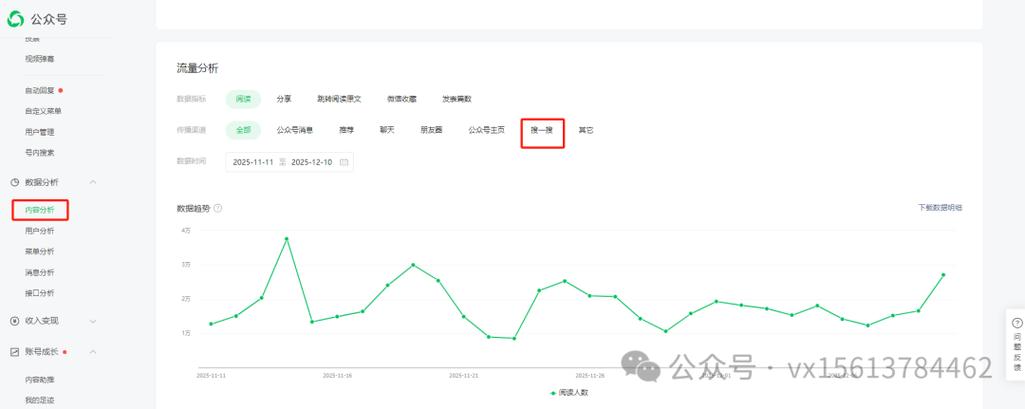Filter by 搜一搜 channel
1025x409 pixels.
[x=542, y=131]
